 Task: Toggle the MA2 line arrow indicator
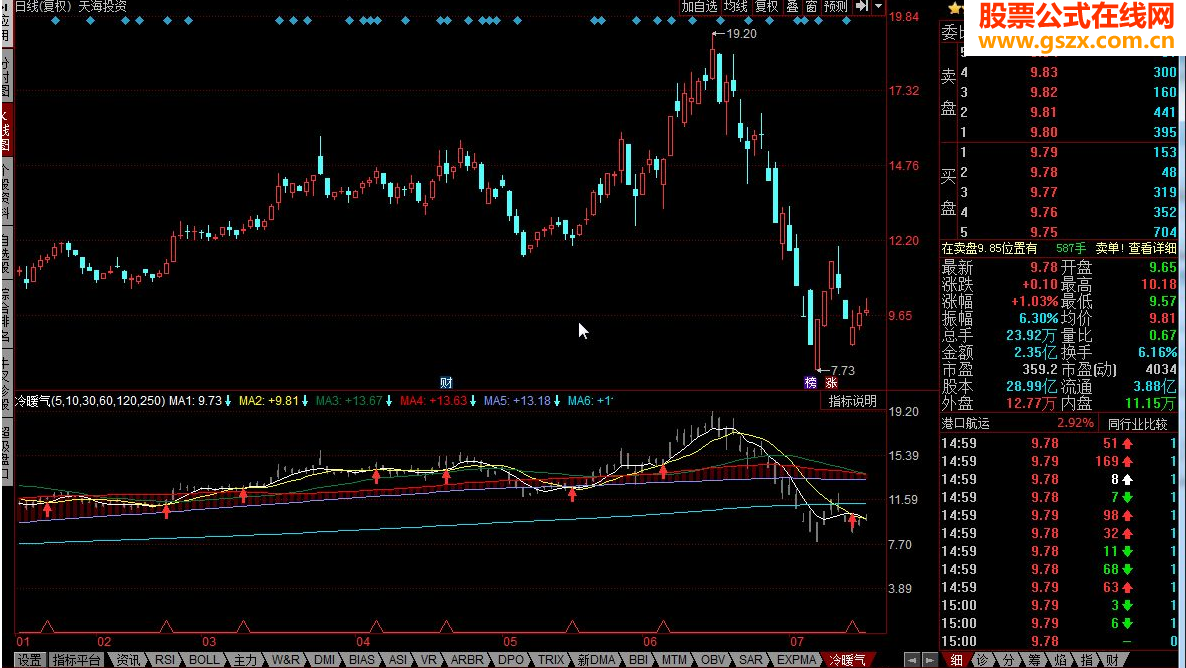click(x=305, y=401)
